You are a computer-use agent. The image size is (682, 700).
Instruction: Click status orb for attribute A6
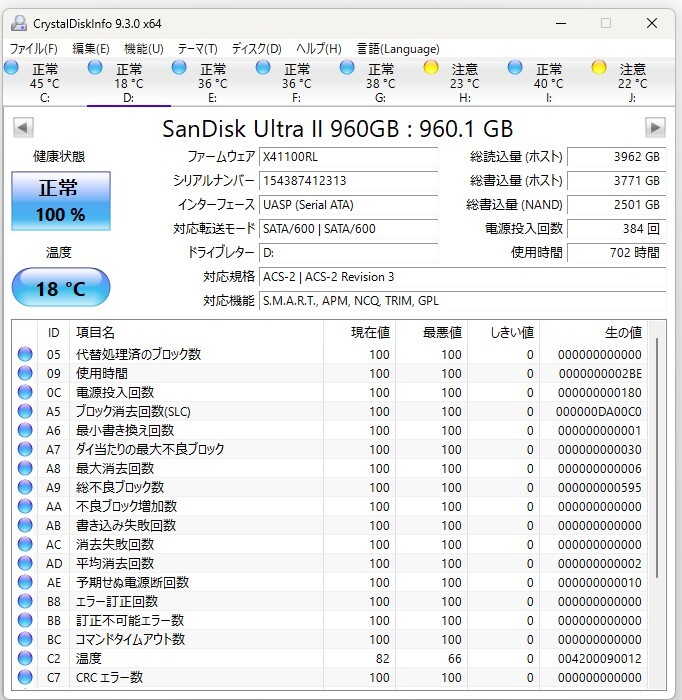[25, 430]
